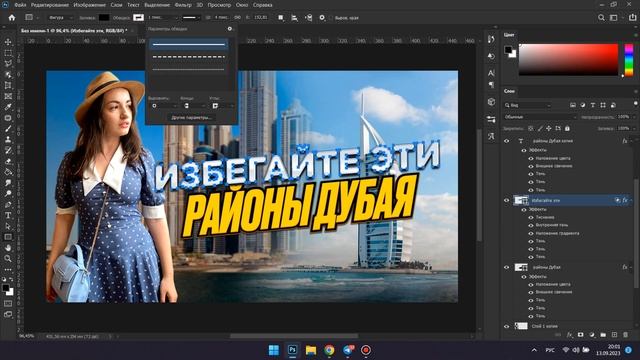Open File Explorer from the taskbar

(311, 350)
